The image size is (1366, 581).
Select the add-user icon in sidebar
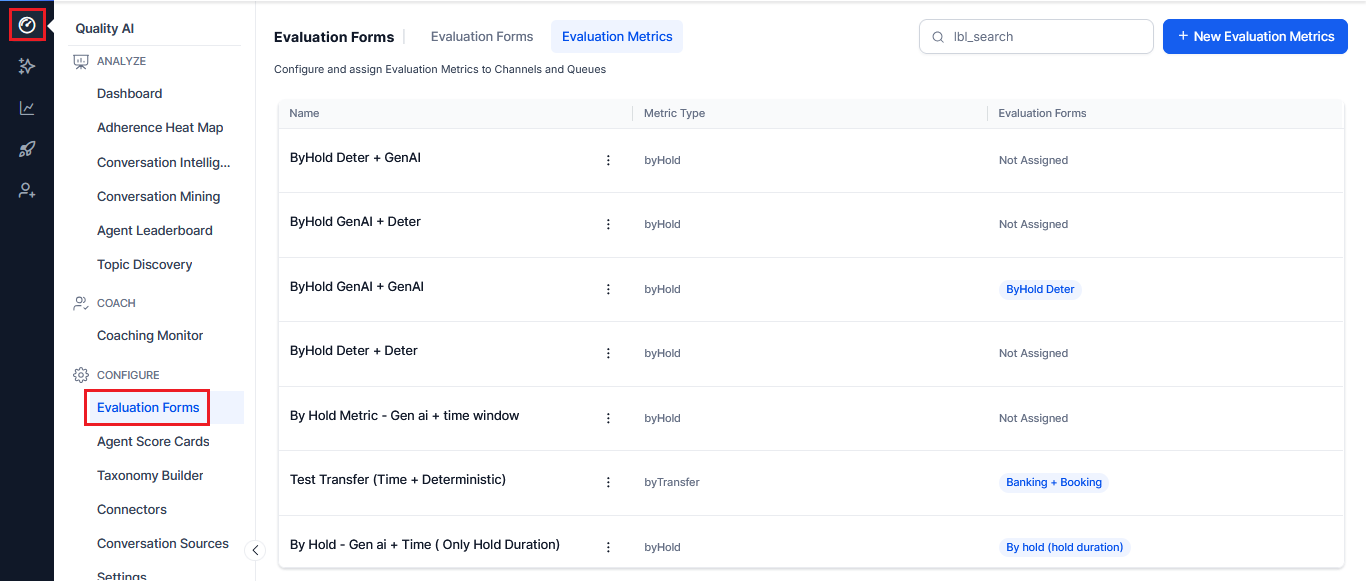pos(26,189)
